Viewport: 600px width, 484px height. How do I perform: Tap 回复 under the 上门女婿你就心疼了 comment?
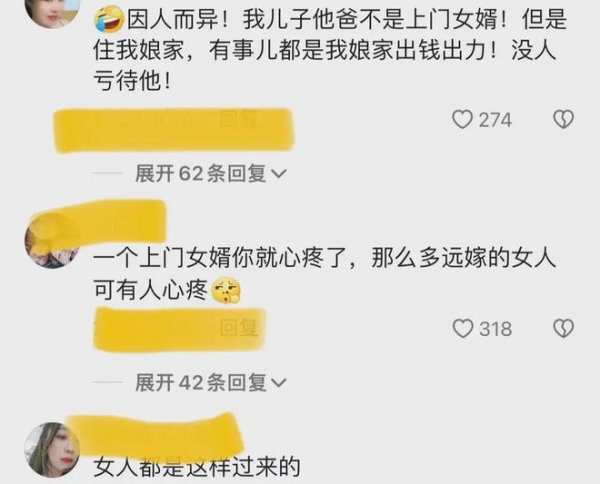tap(238, 329)
